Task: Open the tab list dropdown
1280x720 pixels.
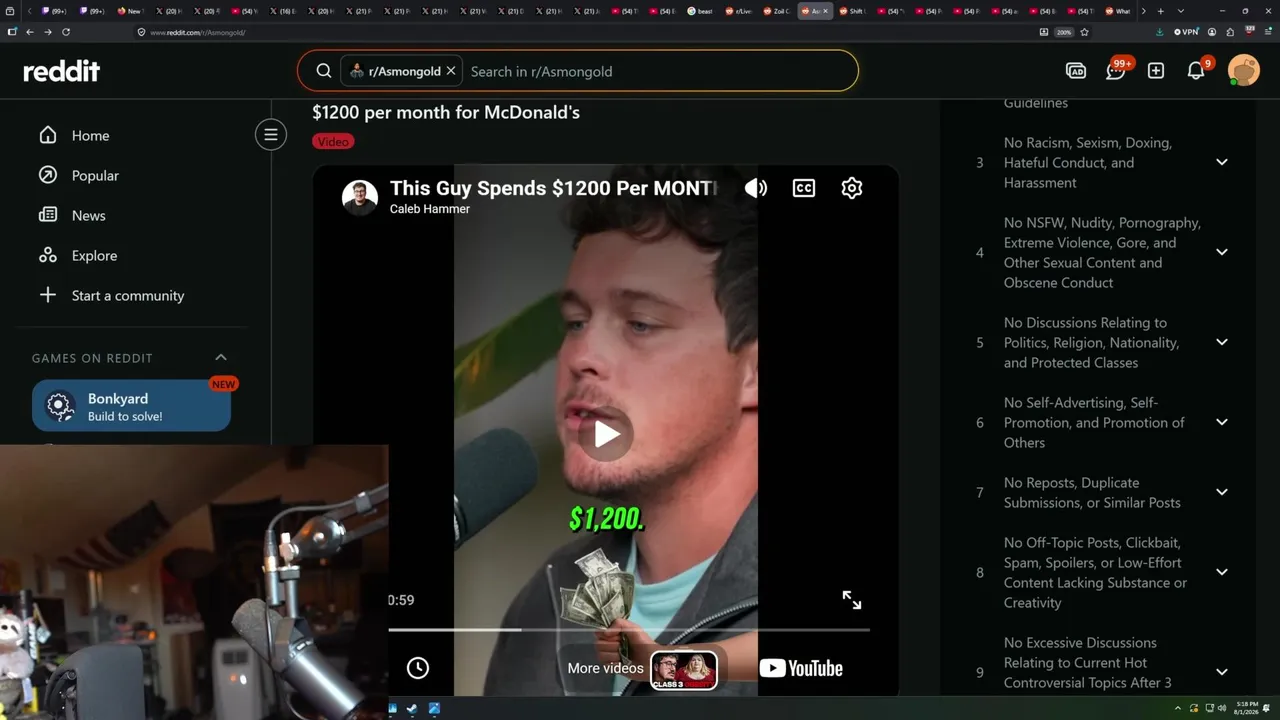Action: (1181, 11)
